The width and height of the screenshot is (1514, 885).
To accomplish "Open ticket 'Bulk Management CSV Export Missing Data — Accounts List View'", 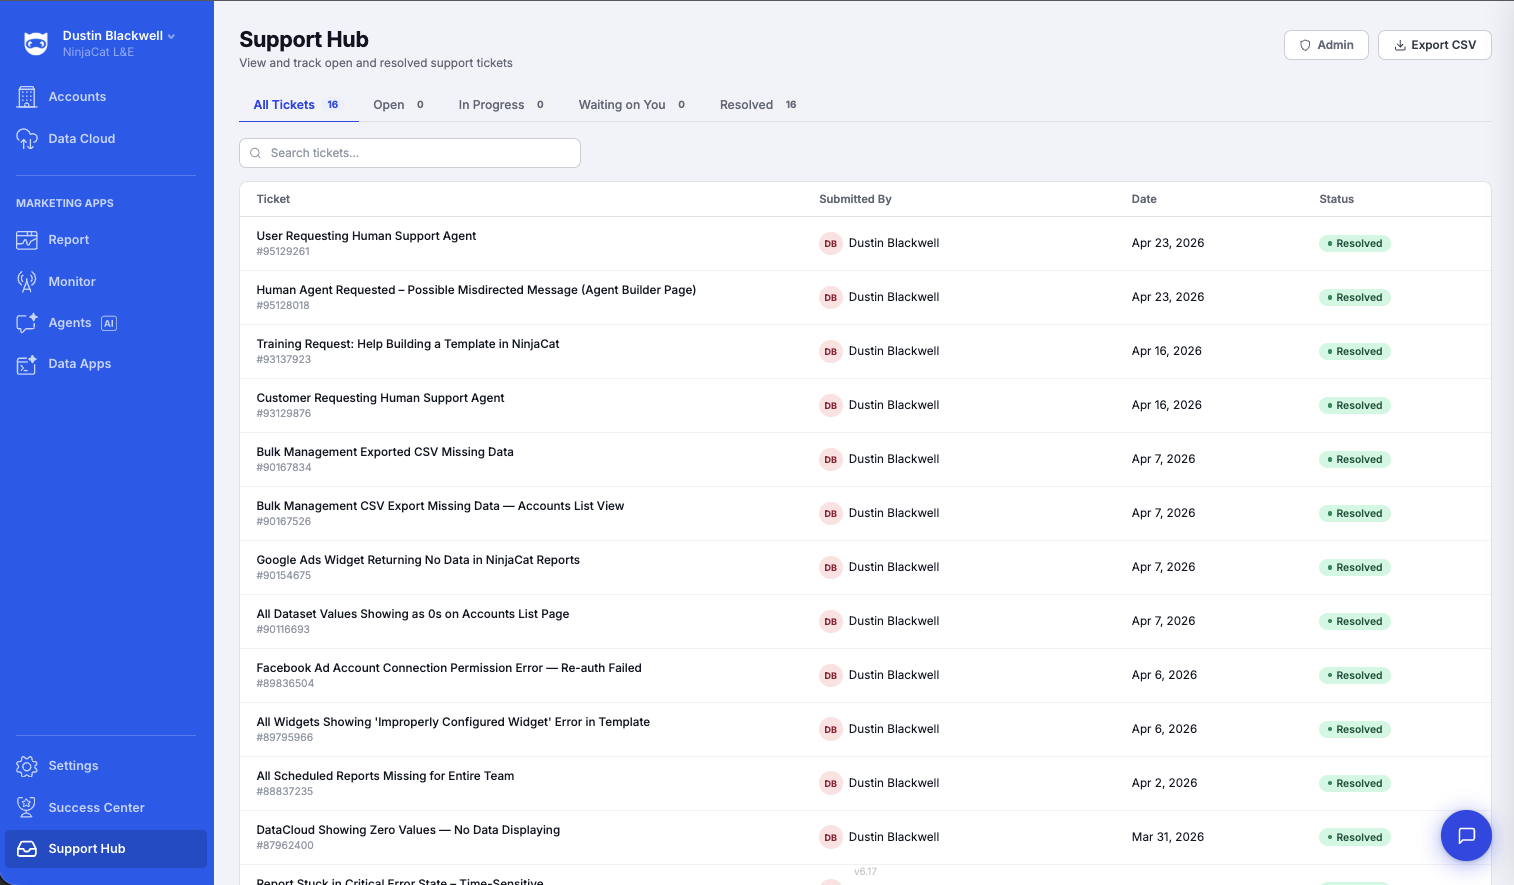I will click(x=440, y=506).
